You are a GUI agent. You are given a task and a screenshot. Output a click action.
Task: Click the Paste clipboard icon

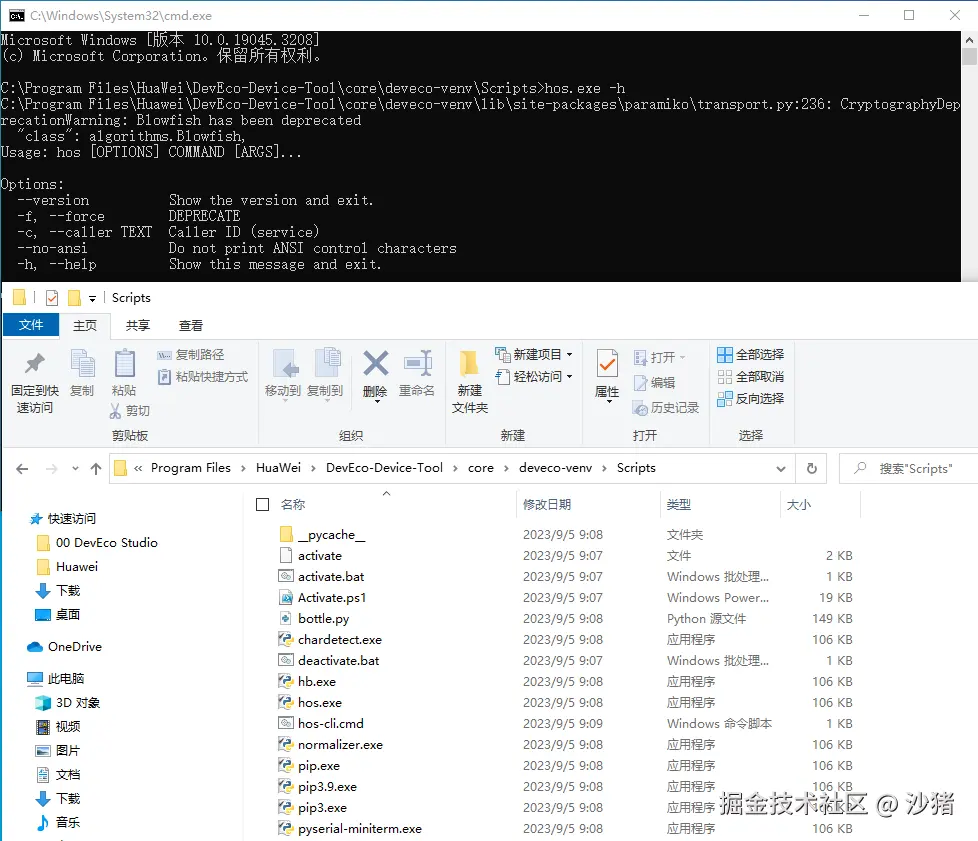(x=124, y=363)
